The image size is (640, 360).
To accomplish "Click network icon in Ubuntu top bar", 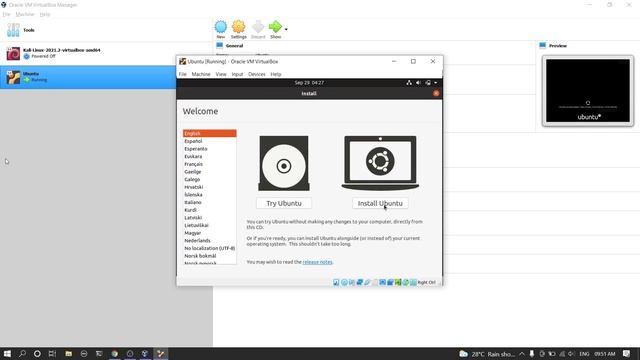I will point(409,83).
